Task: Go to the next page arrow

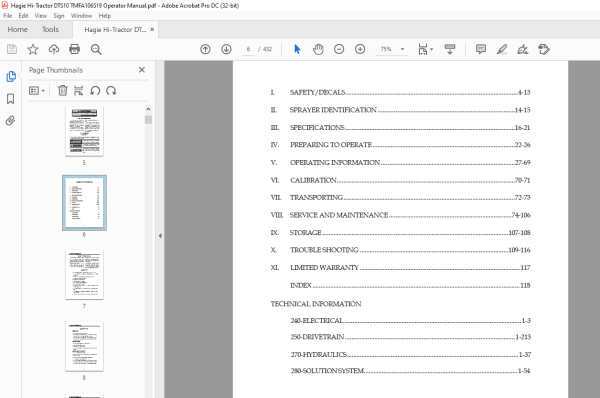Action: click(226, 49)
